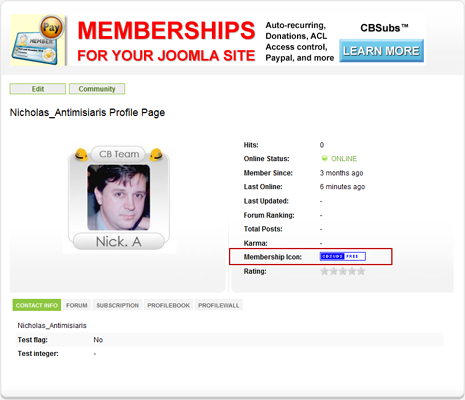
Task: Switch to the Profilebook tab
Action: click(x=168, y=305)
